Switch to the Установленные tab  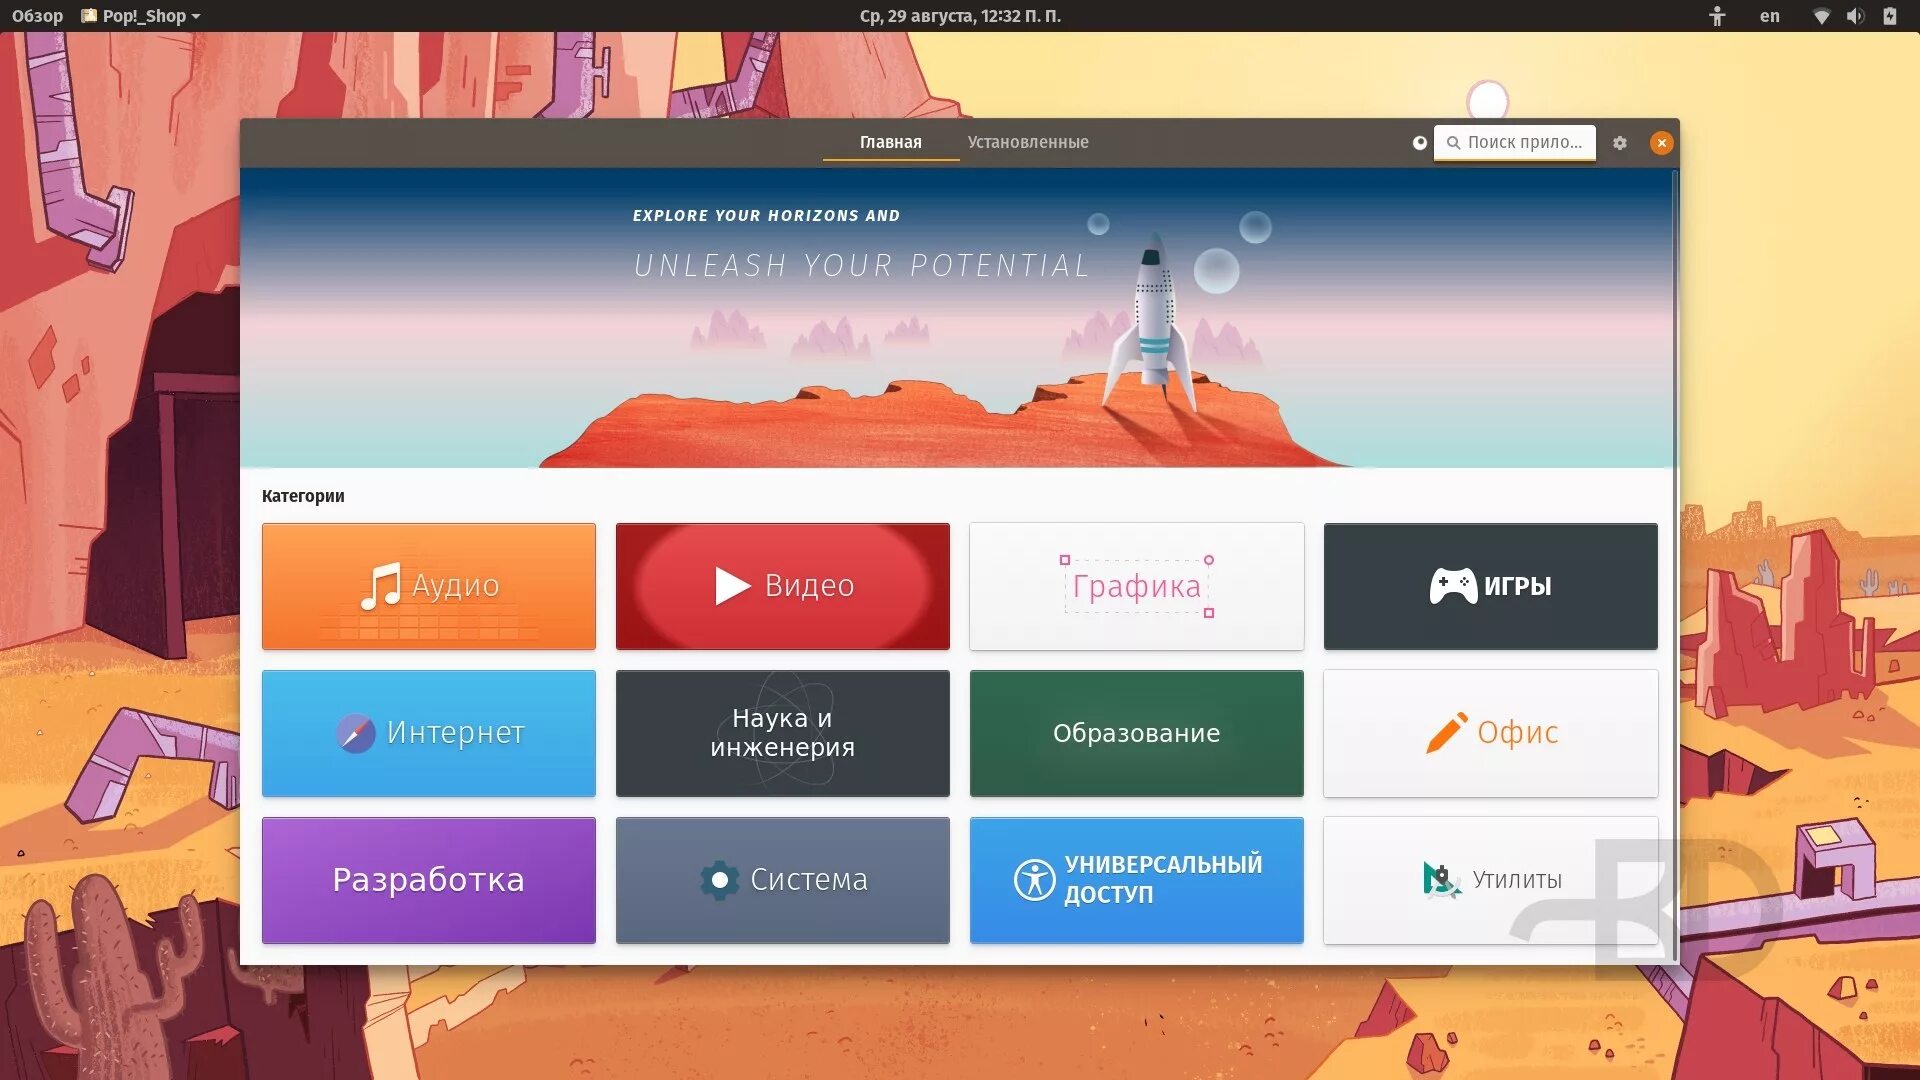pyautogui.click(x=1027, y=142)
